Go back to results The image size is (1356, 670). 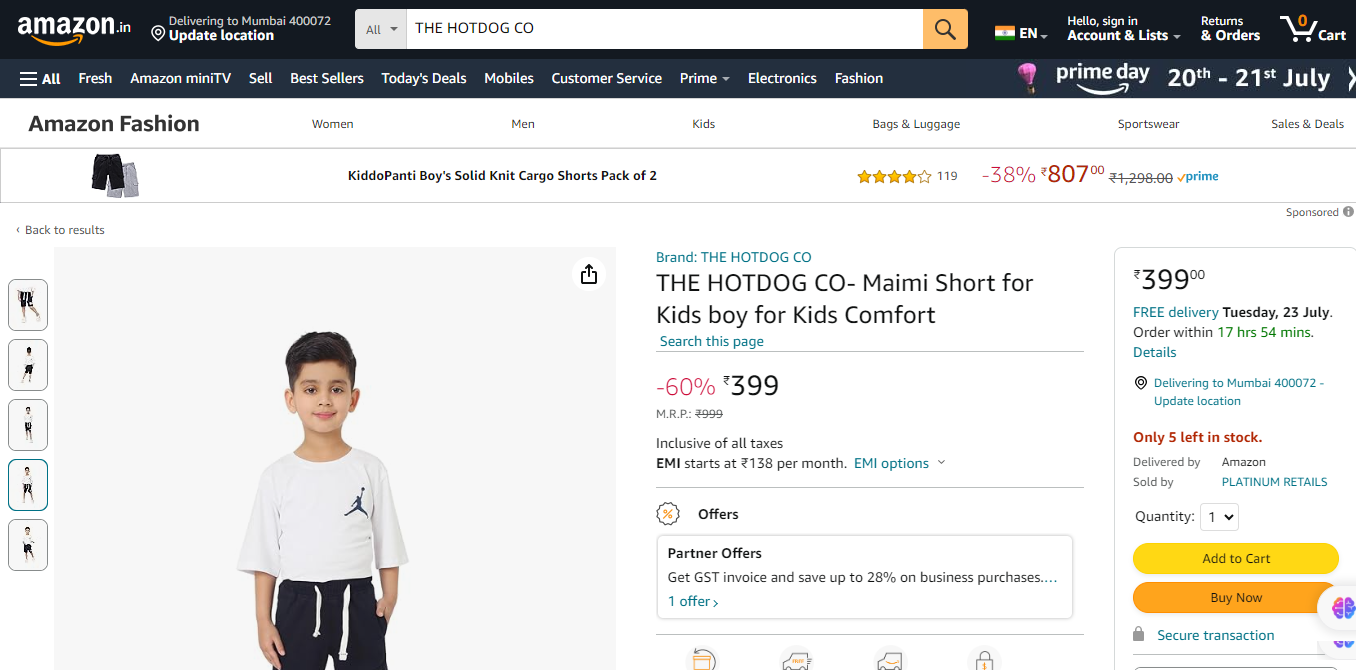click(x=64, y=230)
